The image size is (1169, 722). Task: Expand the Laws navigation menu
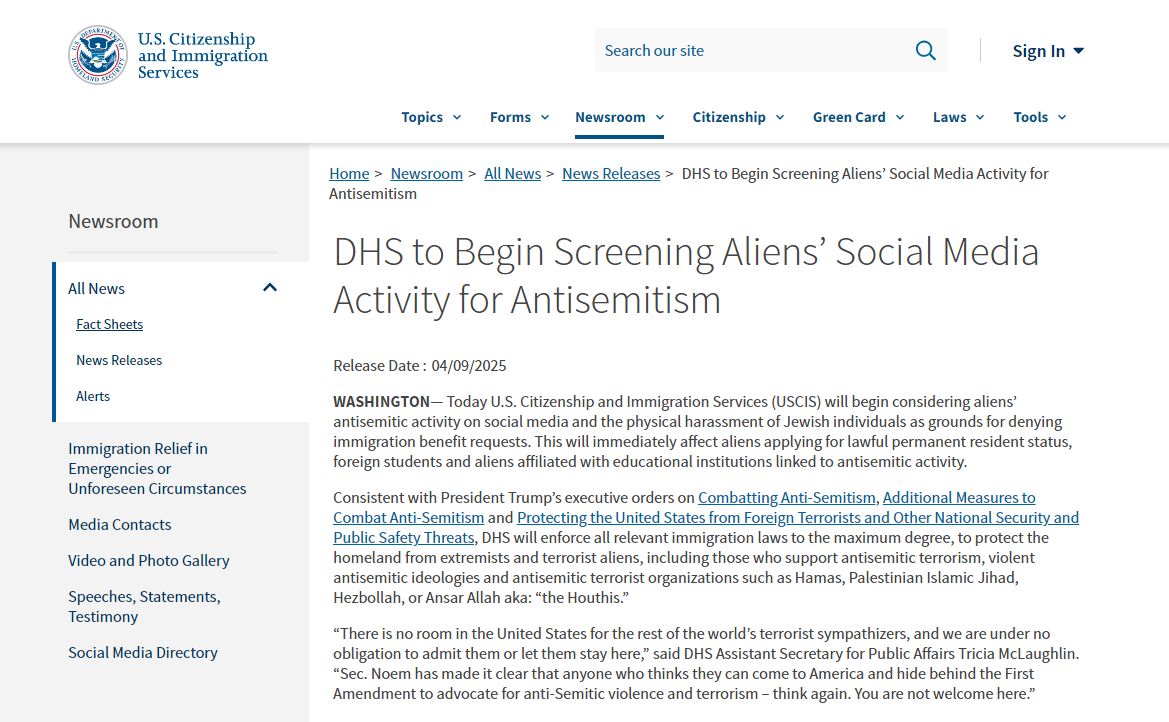click(x=958, y=117)
